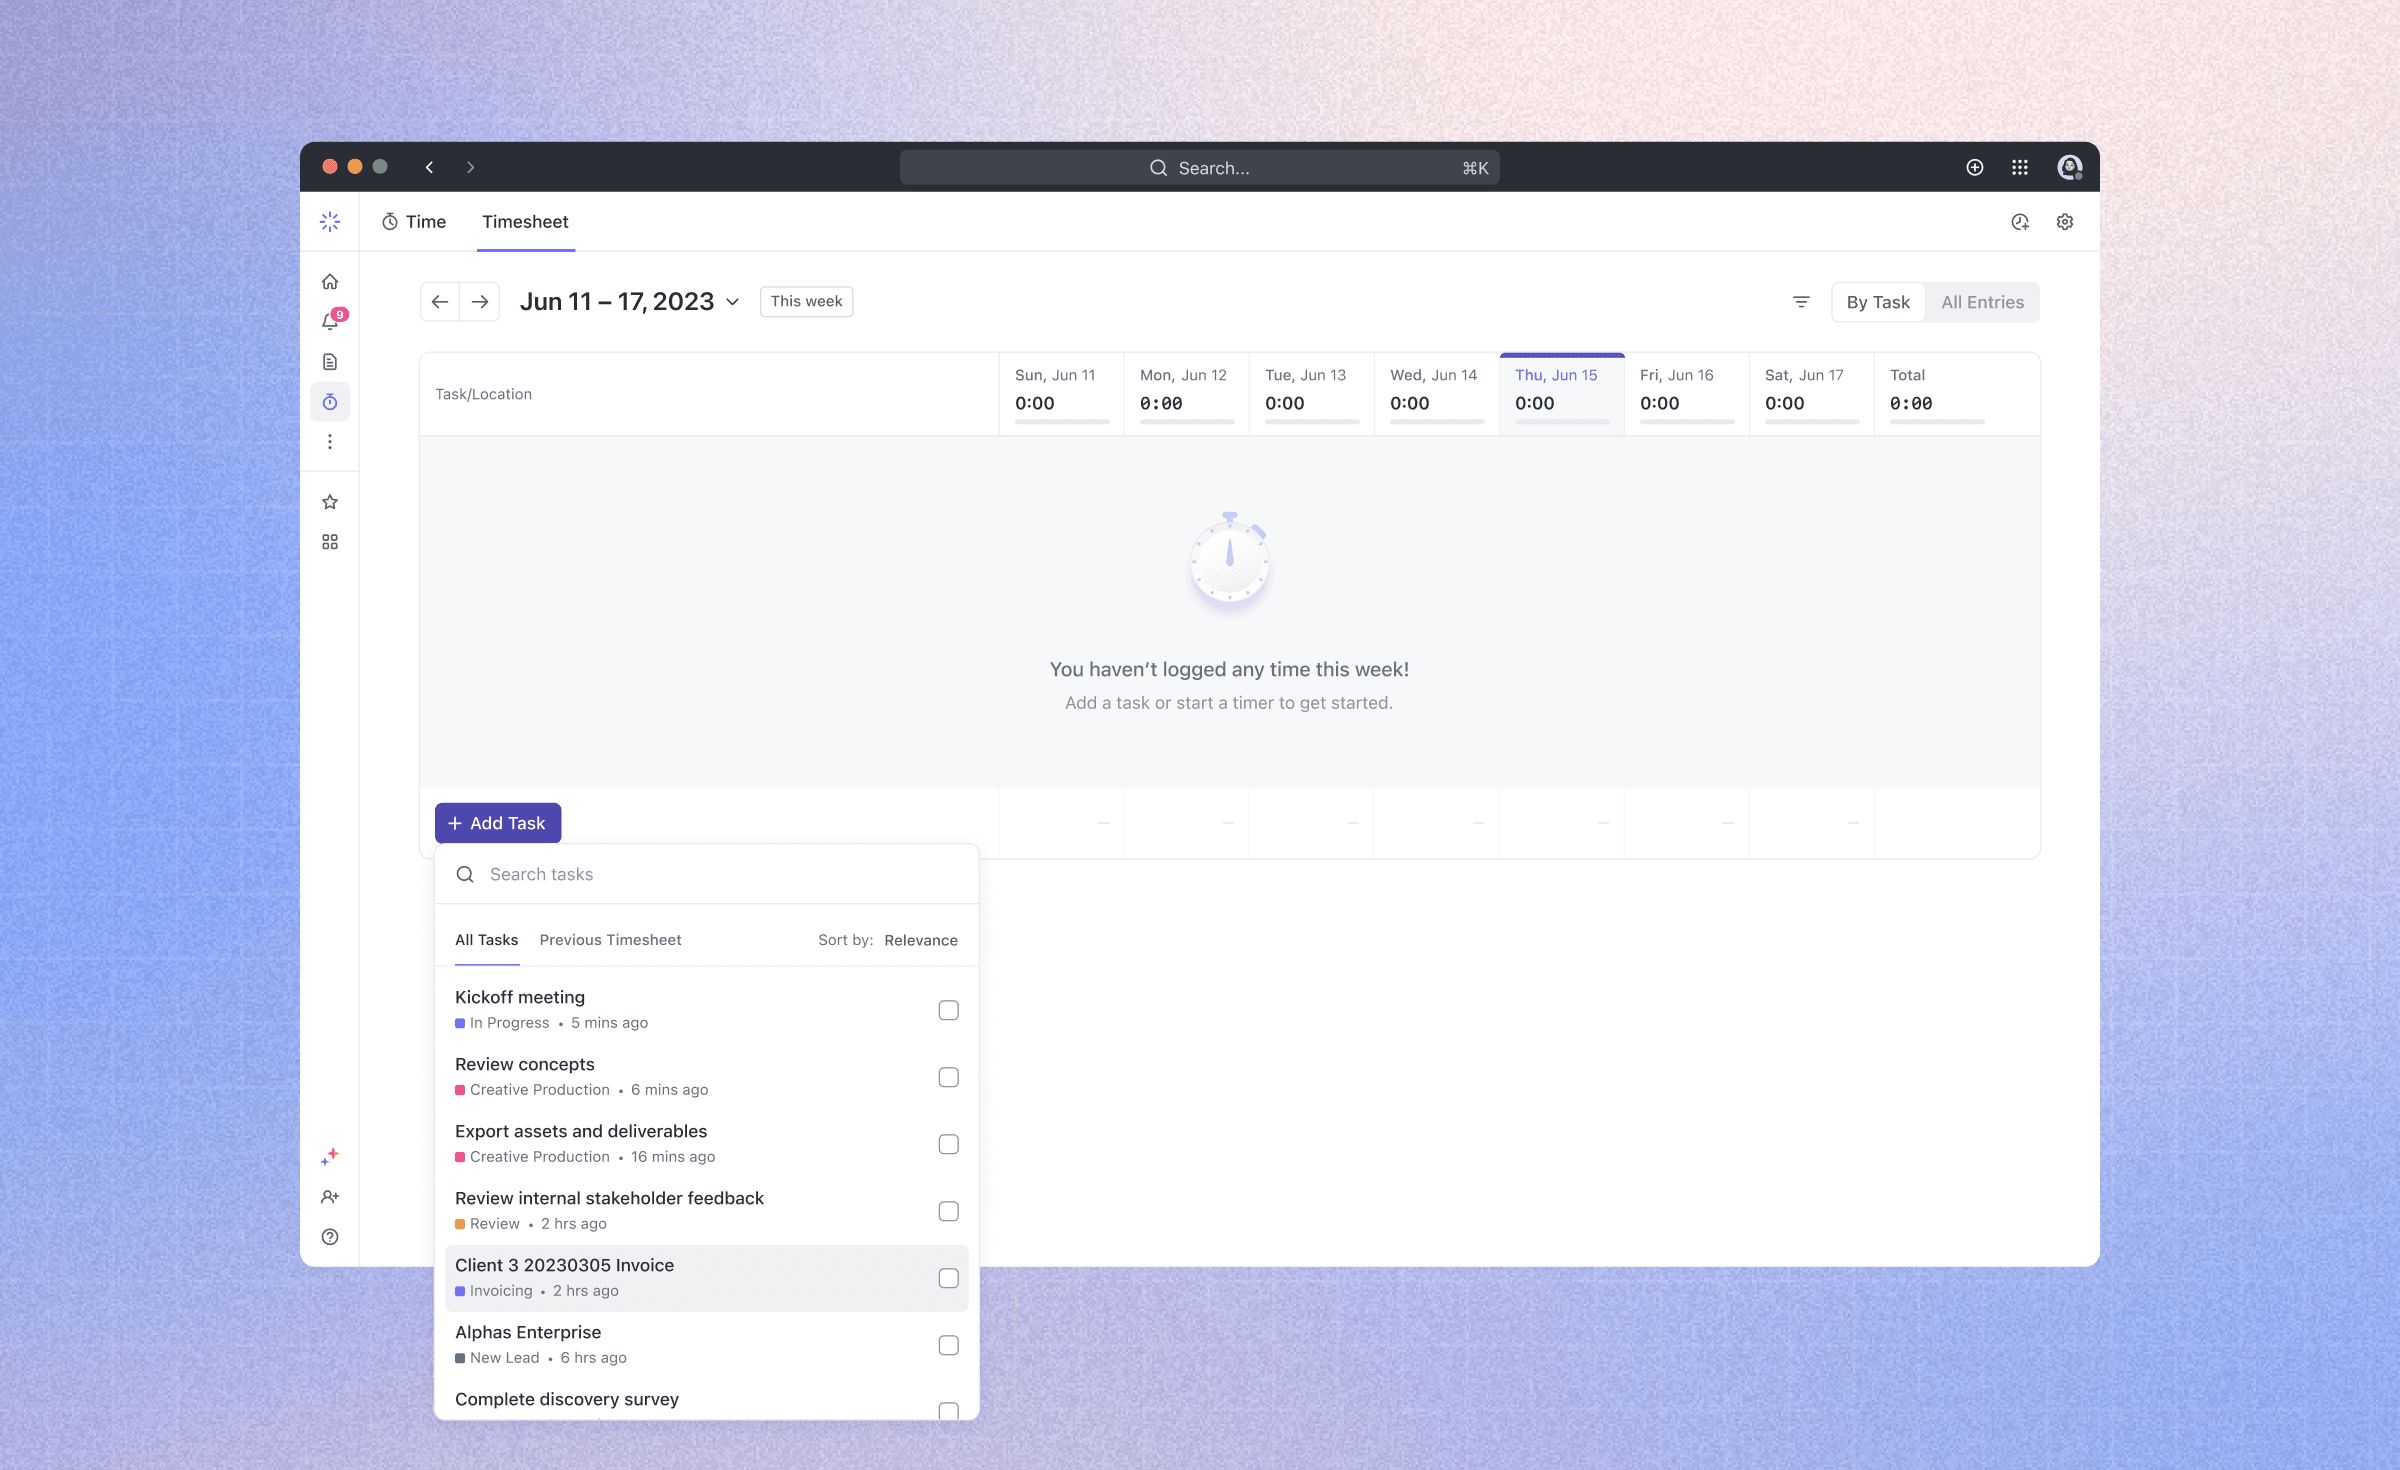
Task: Open notifications from the bell icon
Action: [330, 321]
